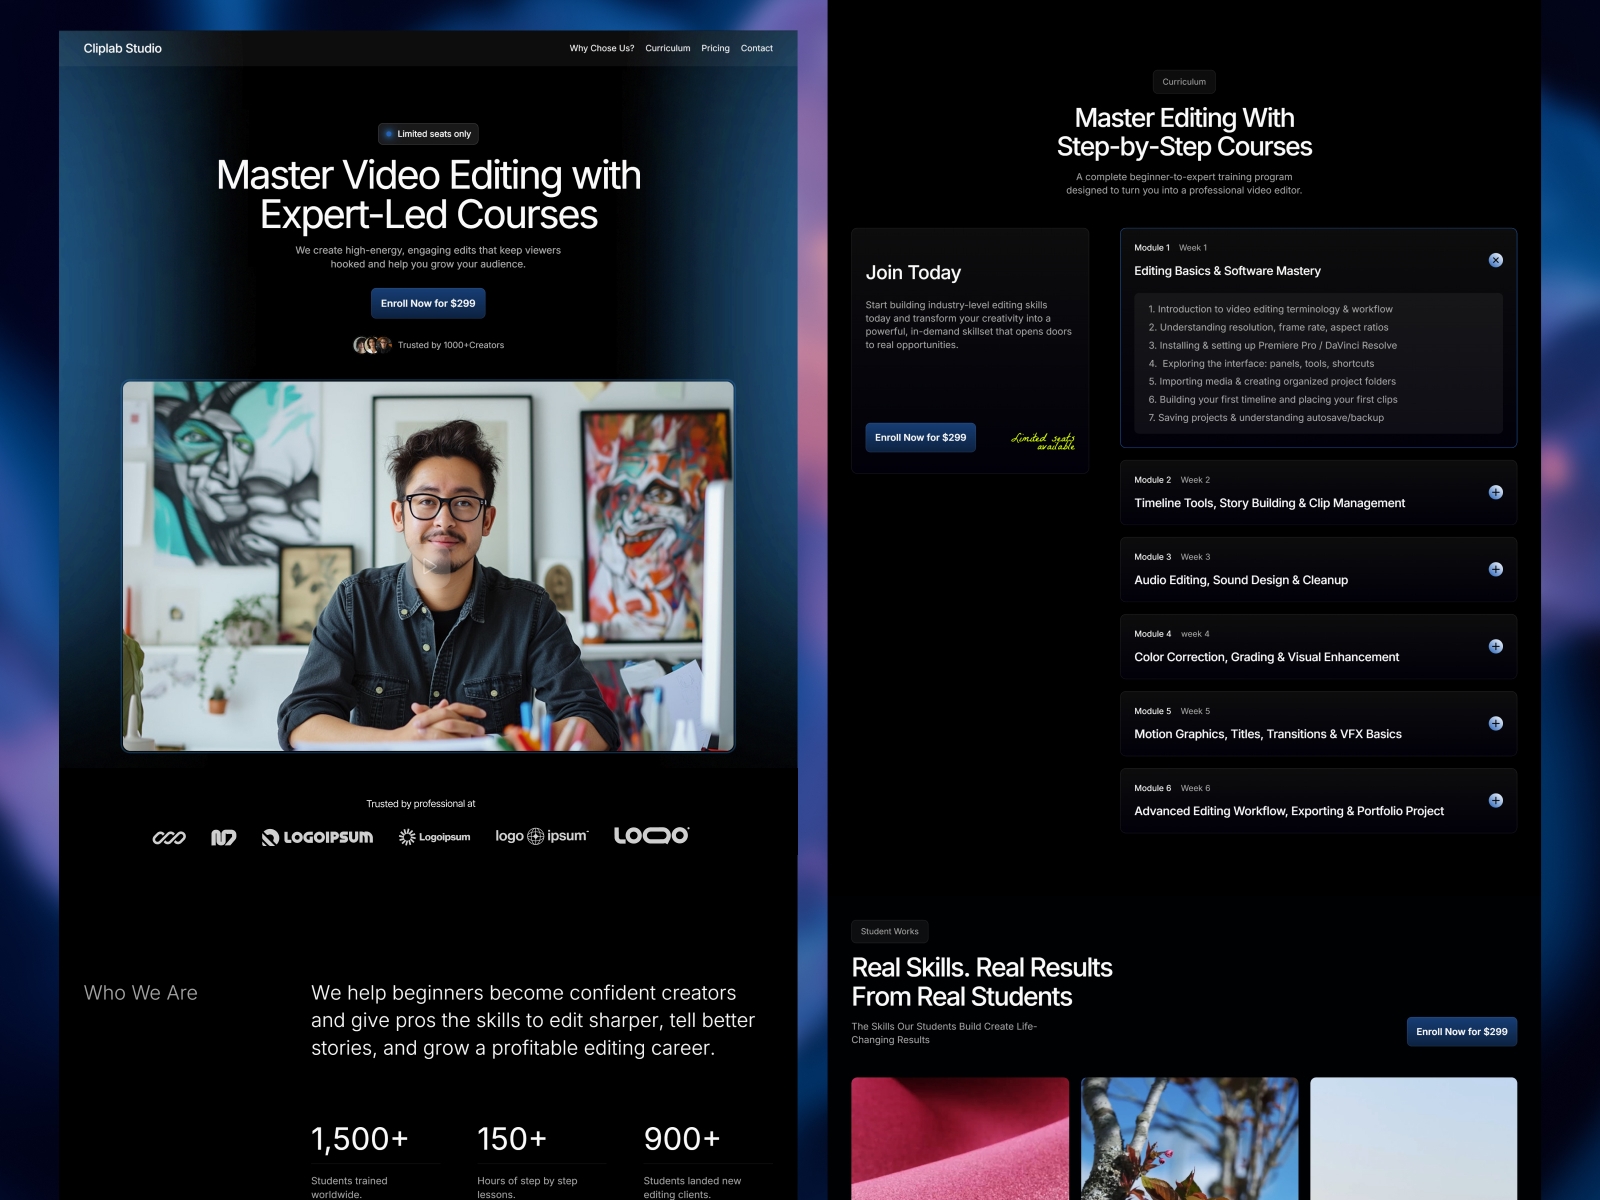Click the first infinity-style partner logo
This screenshot has width=1600, height=1200.
[169, 837]
